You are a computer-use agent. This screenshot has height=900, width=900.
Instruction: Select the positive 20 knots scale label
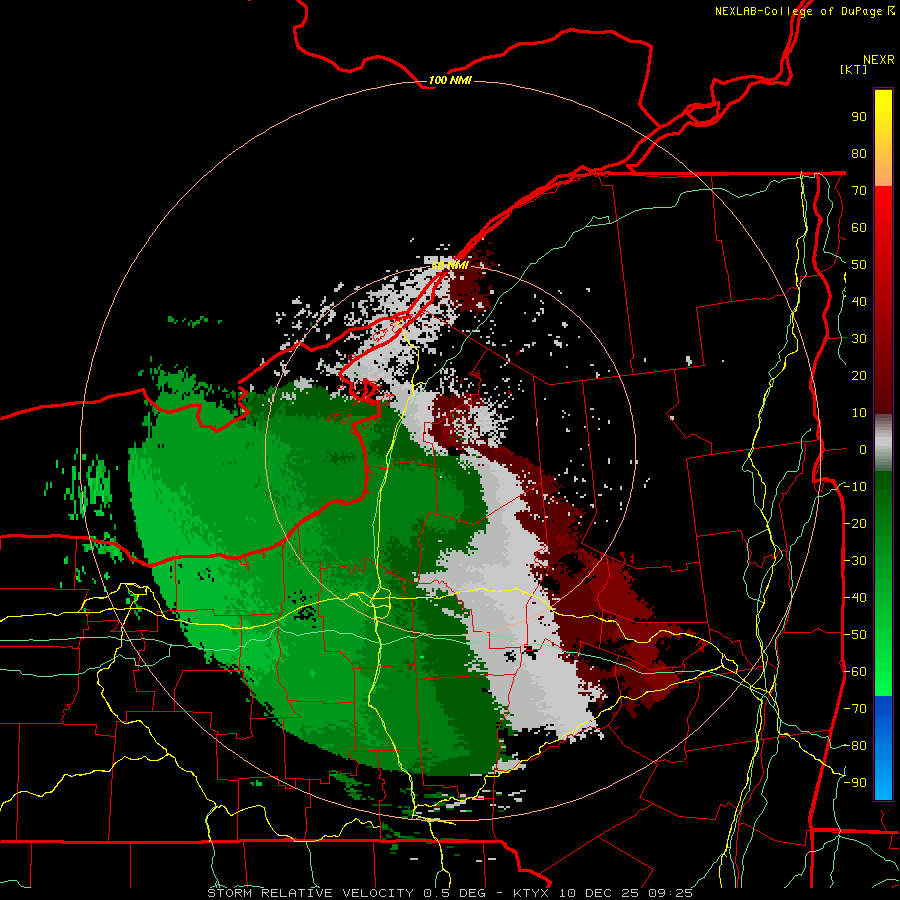tap(859, 375)
